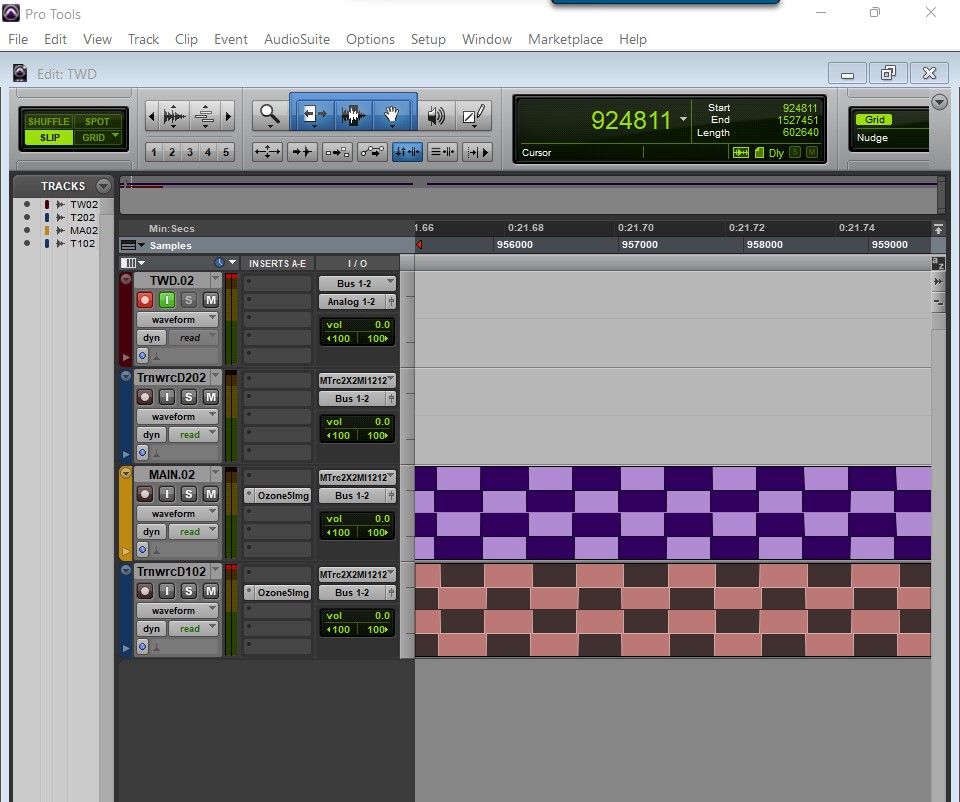This screenshot has height=802, width=960.
Task: Select the Grabber hand tool
Action: (x=394, y=115)
